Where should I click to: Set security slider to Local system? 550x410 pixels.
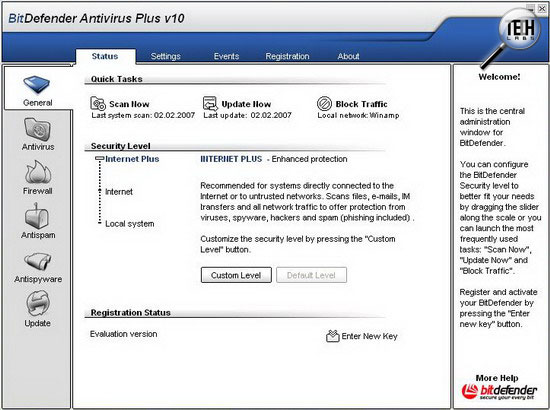point(100,223)
